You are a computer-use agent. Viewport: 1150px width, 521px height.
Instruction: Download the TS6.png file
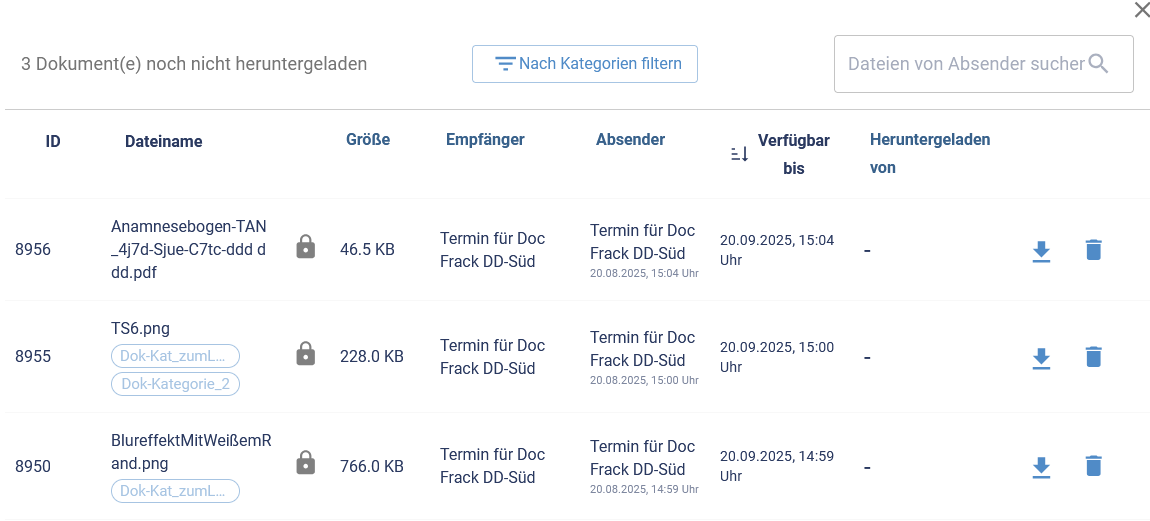coord(1041,357)
